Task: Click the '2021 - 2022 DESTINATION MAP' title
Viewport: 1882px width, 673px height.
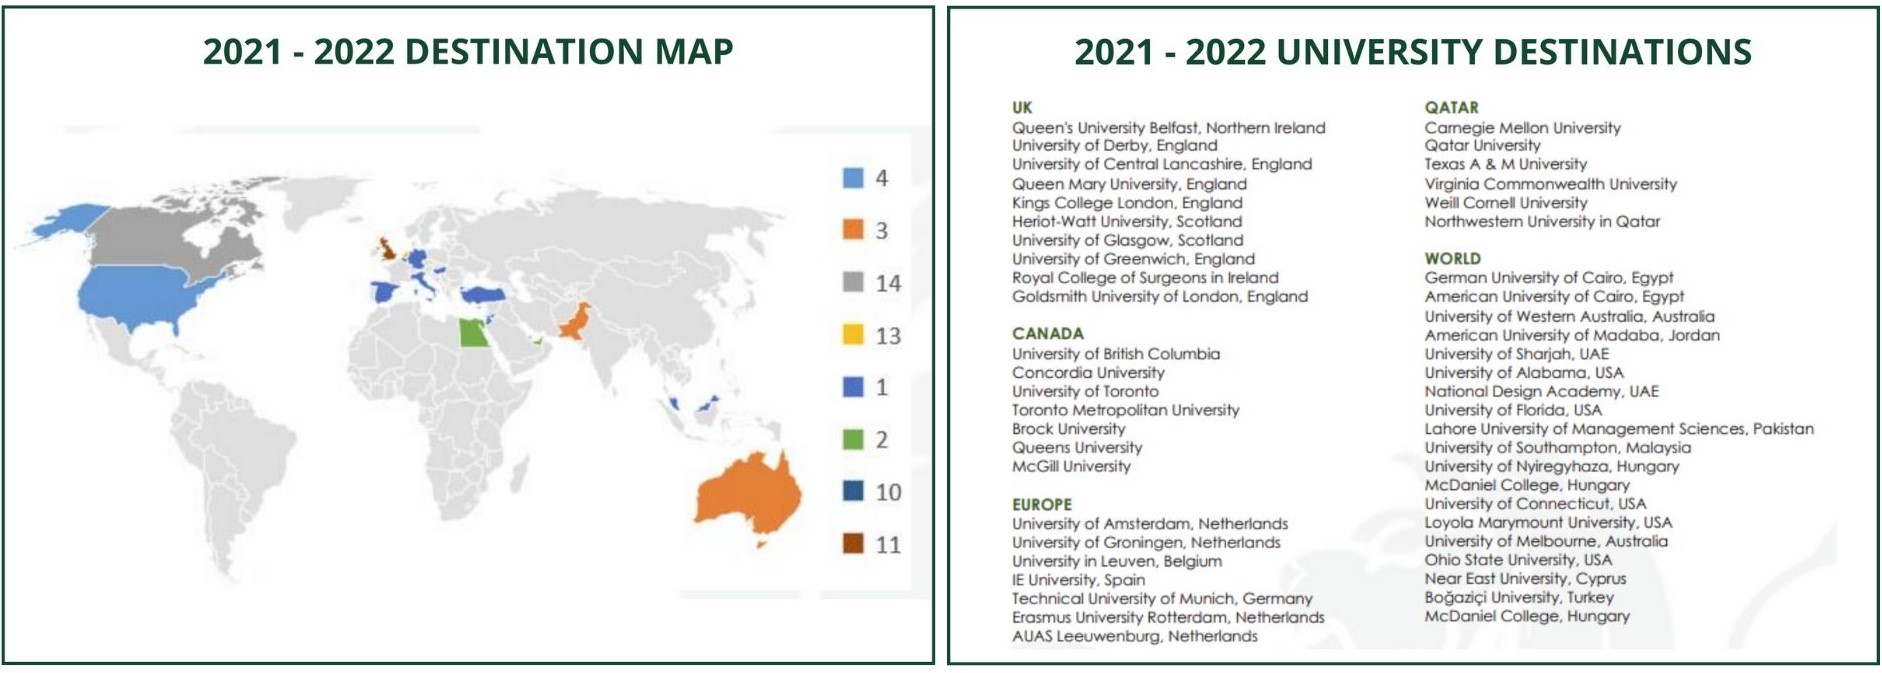Action: [x=468, y=51]
